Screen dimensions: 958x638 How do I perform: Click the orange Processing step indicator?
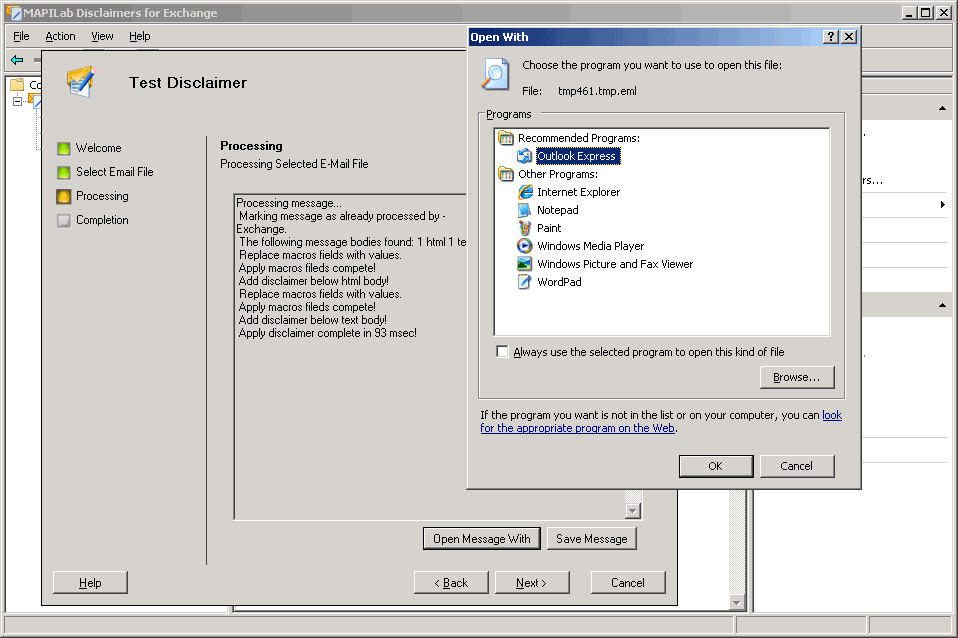pos(64,196)
